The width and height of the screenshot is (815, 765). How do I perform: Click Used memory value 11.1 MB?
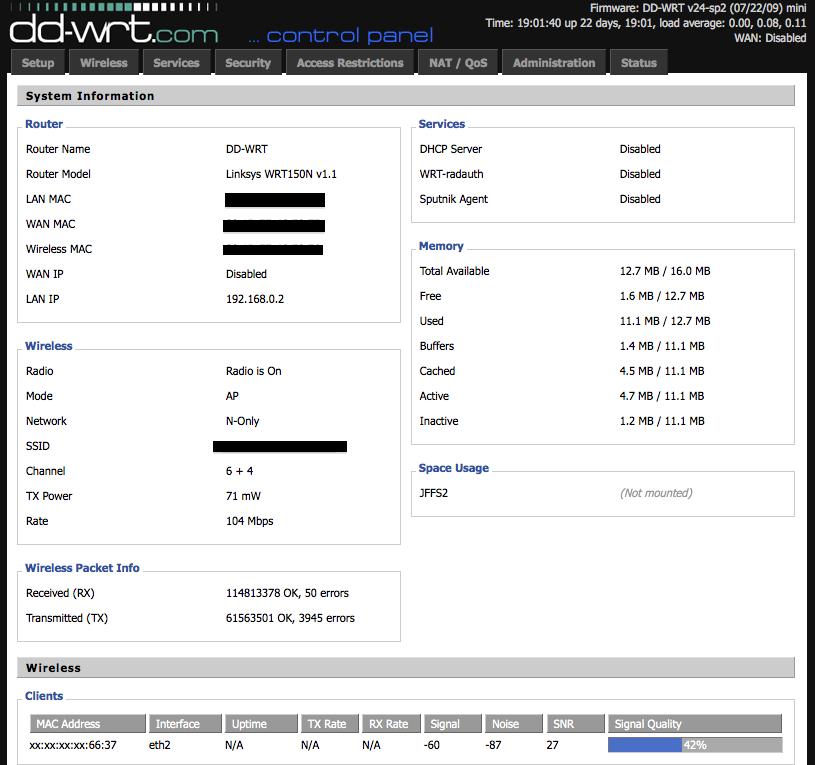click(665, 321)
